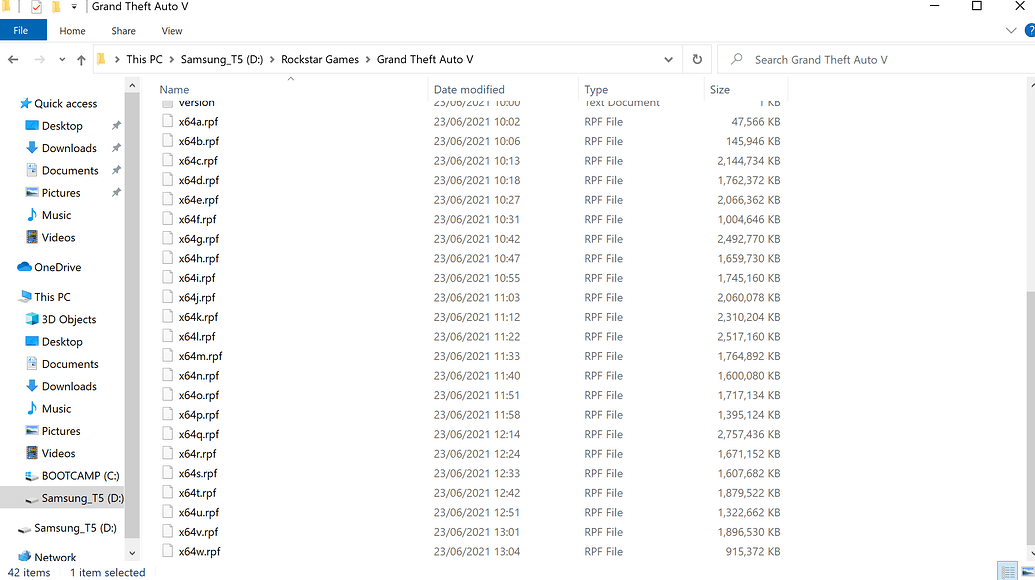The width and height of the screenshot is (1035, 580).
Task: Open Music under This PC
Action: 56,409
